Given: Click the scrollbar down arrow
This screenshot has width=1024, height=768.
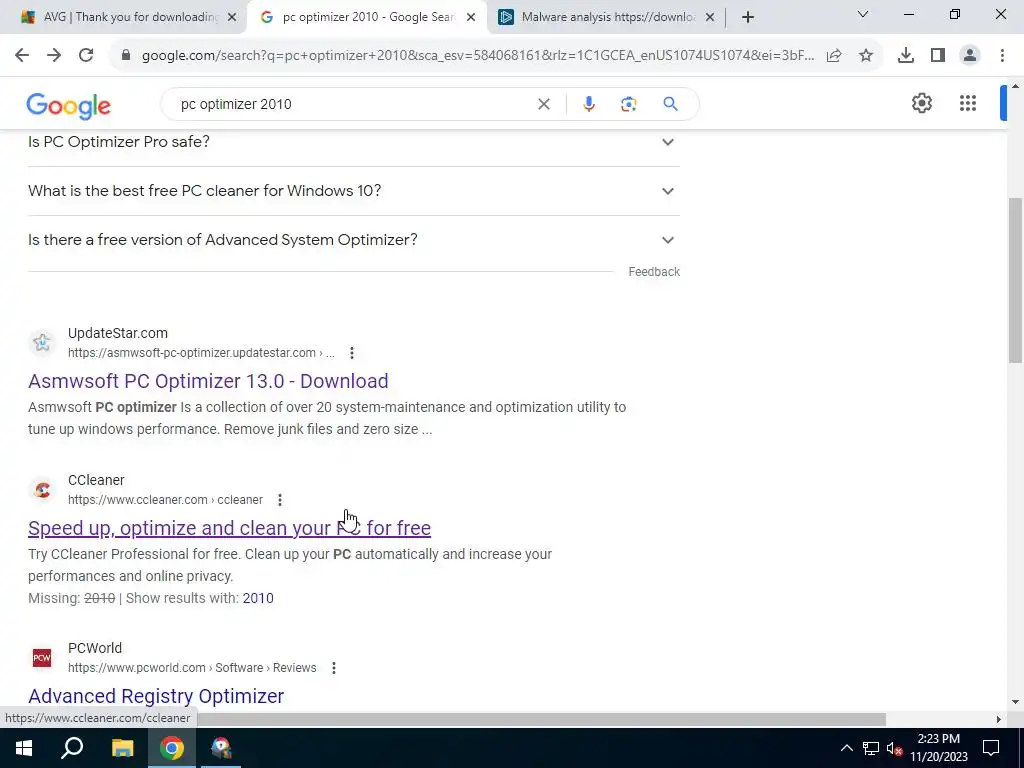Looking at the screenshot, I should (x=1015, y=703).
